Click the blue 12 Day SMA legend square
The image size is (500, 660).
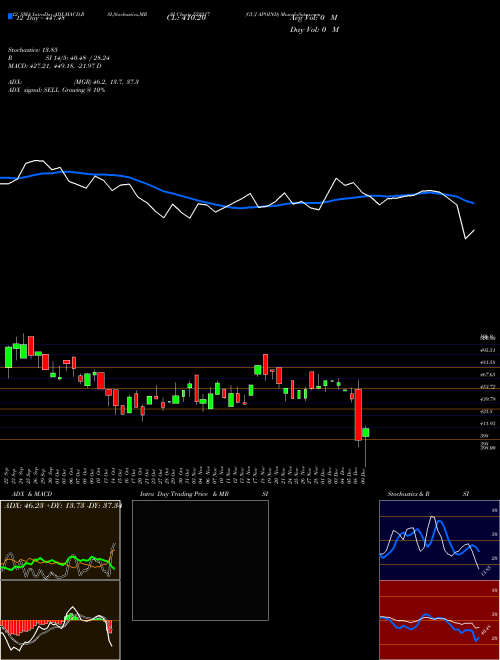tap(10, 17)
